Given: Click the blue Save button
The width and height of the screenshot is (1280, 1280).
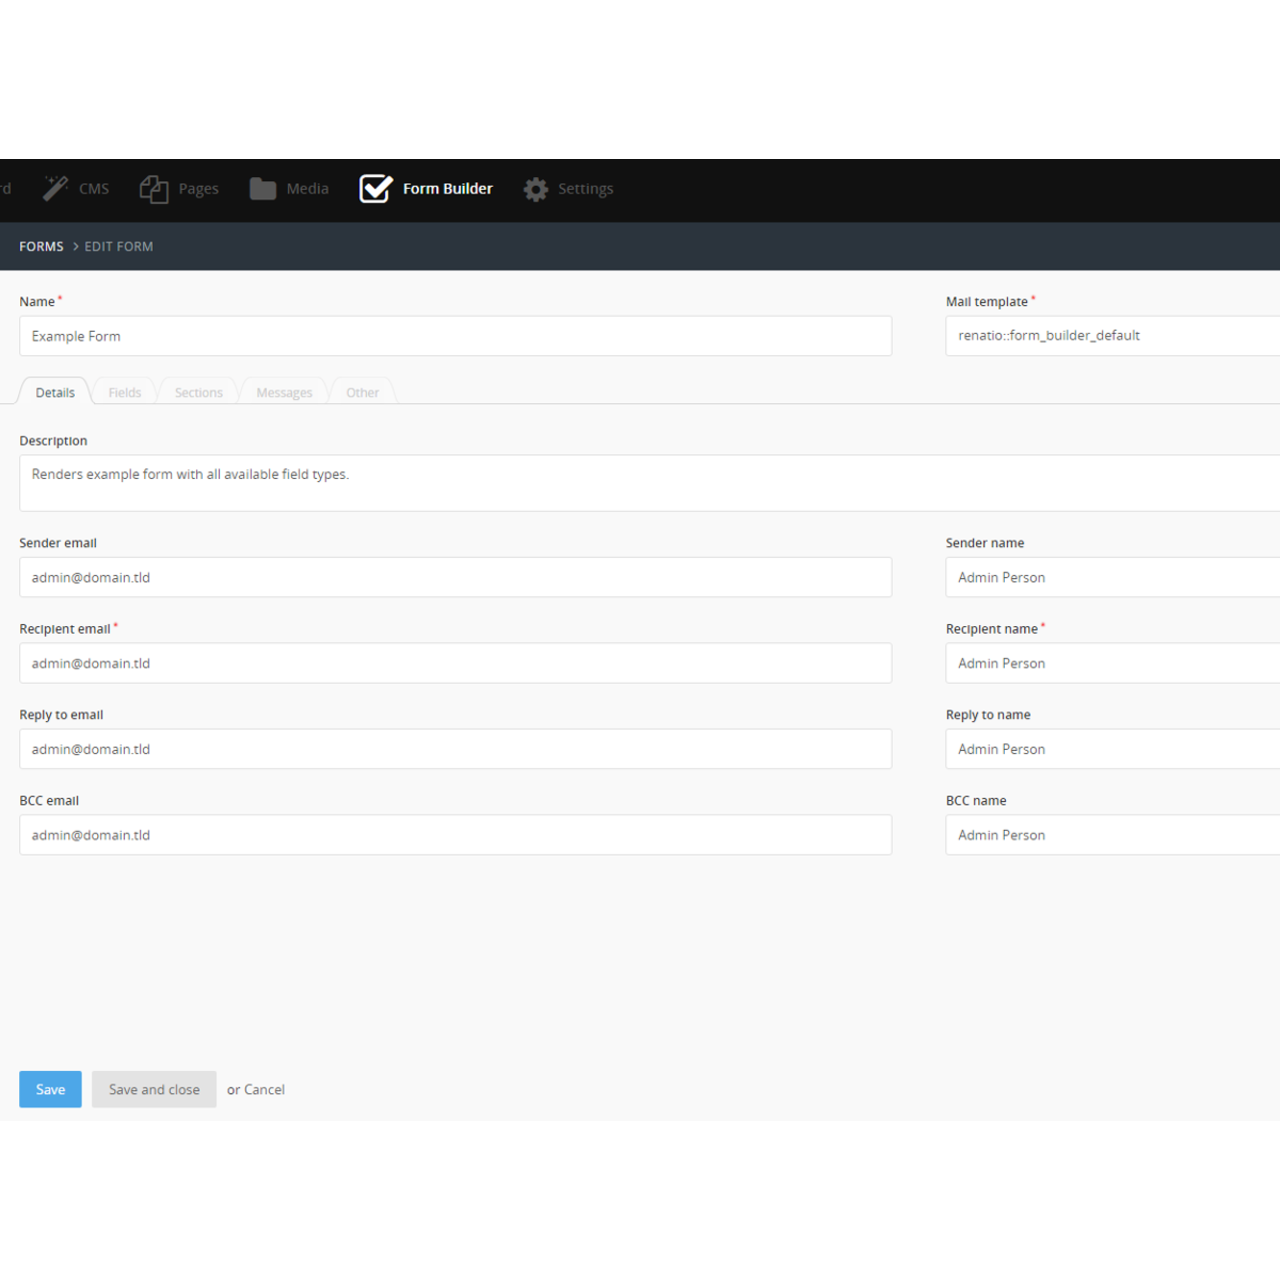Looking at the screenshot, I should point(50,1089).
